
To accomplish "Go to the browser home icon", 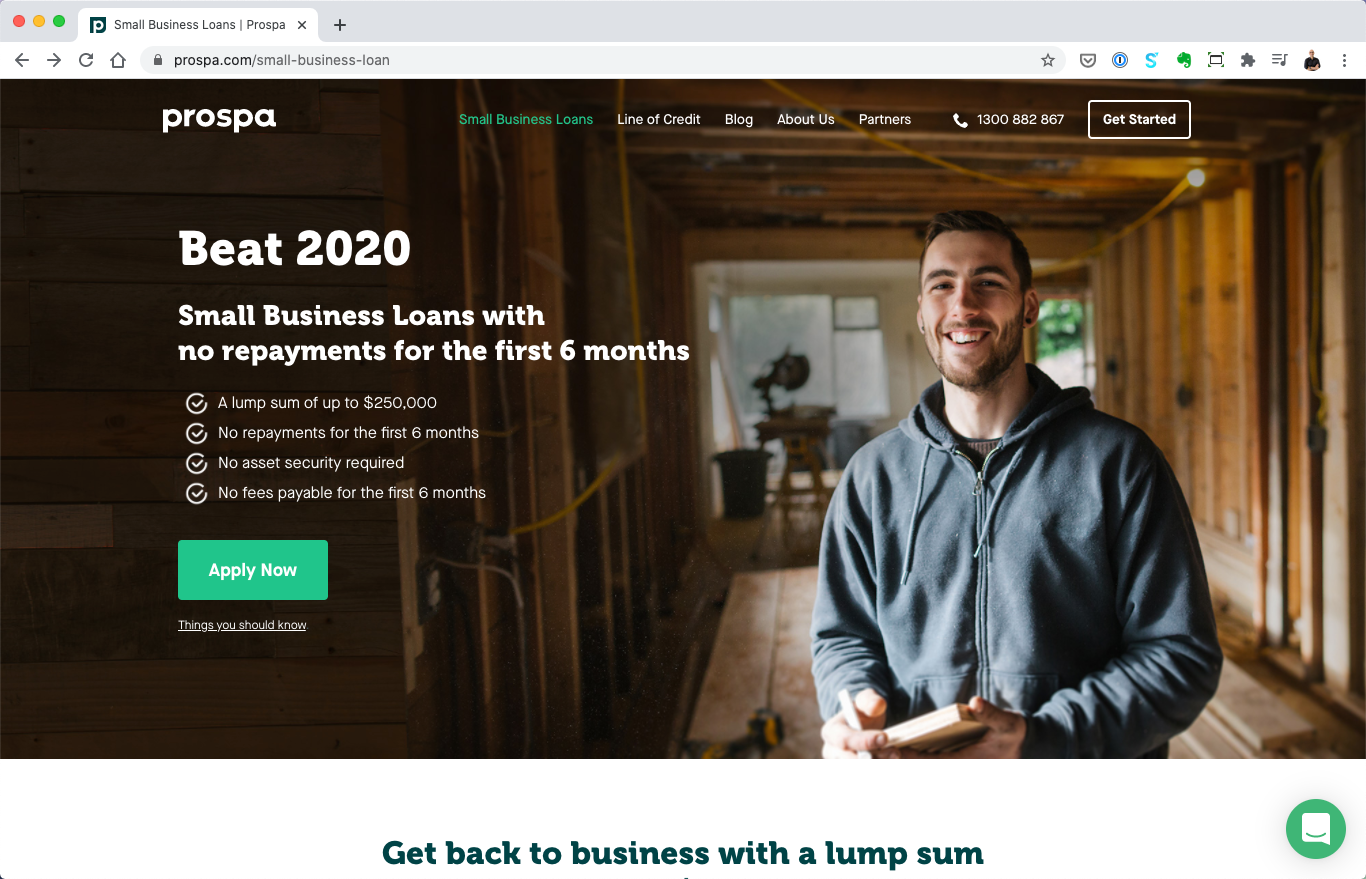I will click(118, 60).
